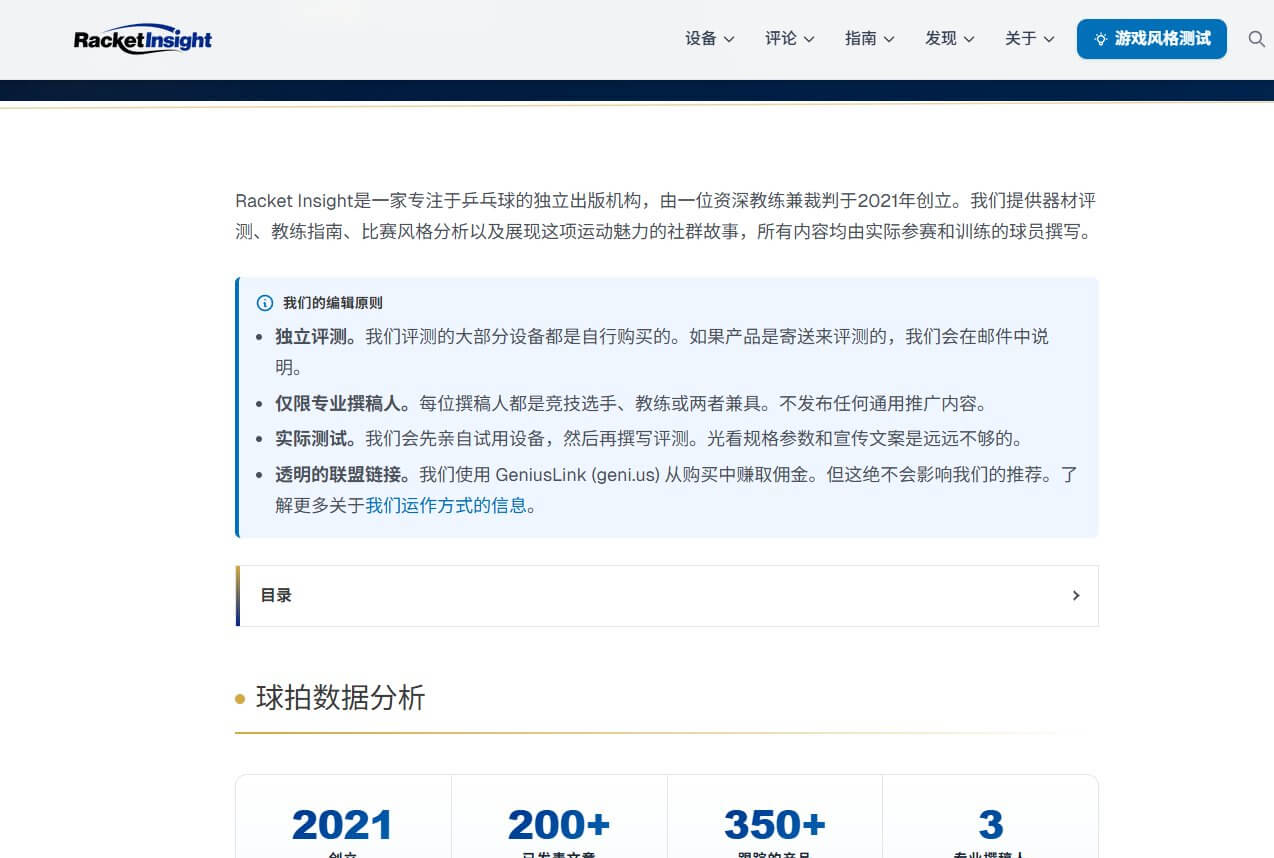Open the 设备 dropdown menu
The height and width of the screenshot is (858, 1274).
(710, 39)
